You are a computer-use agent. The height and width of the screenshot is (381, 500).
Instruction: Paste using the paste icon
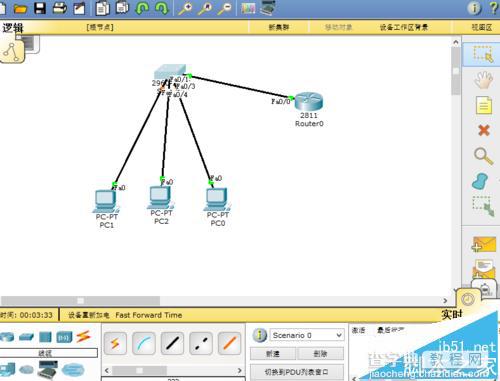point(122,8)
